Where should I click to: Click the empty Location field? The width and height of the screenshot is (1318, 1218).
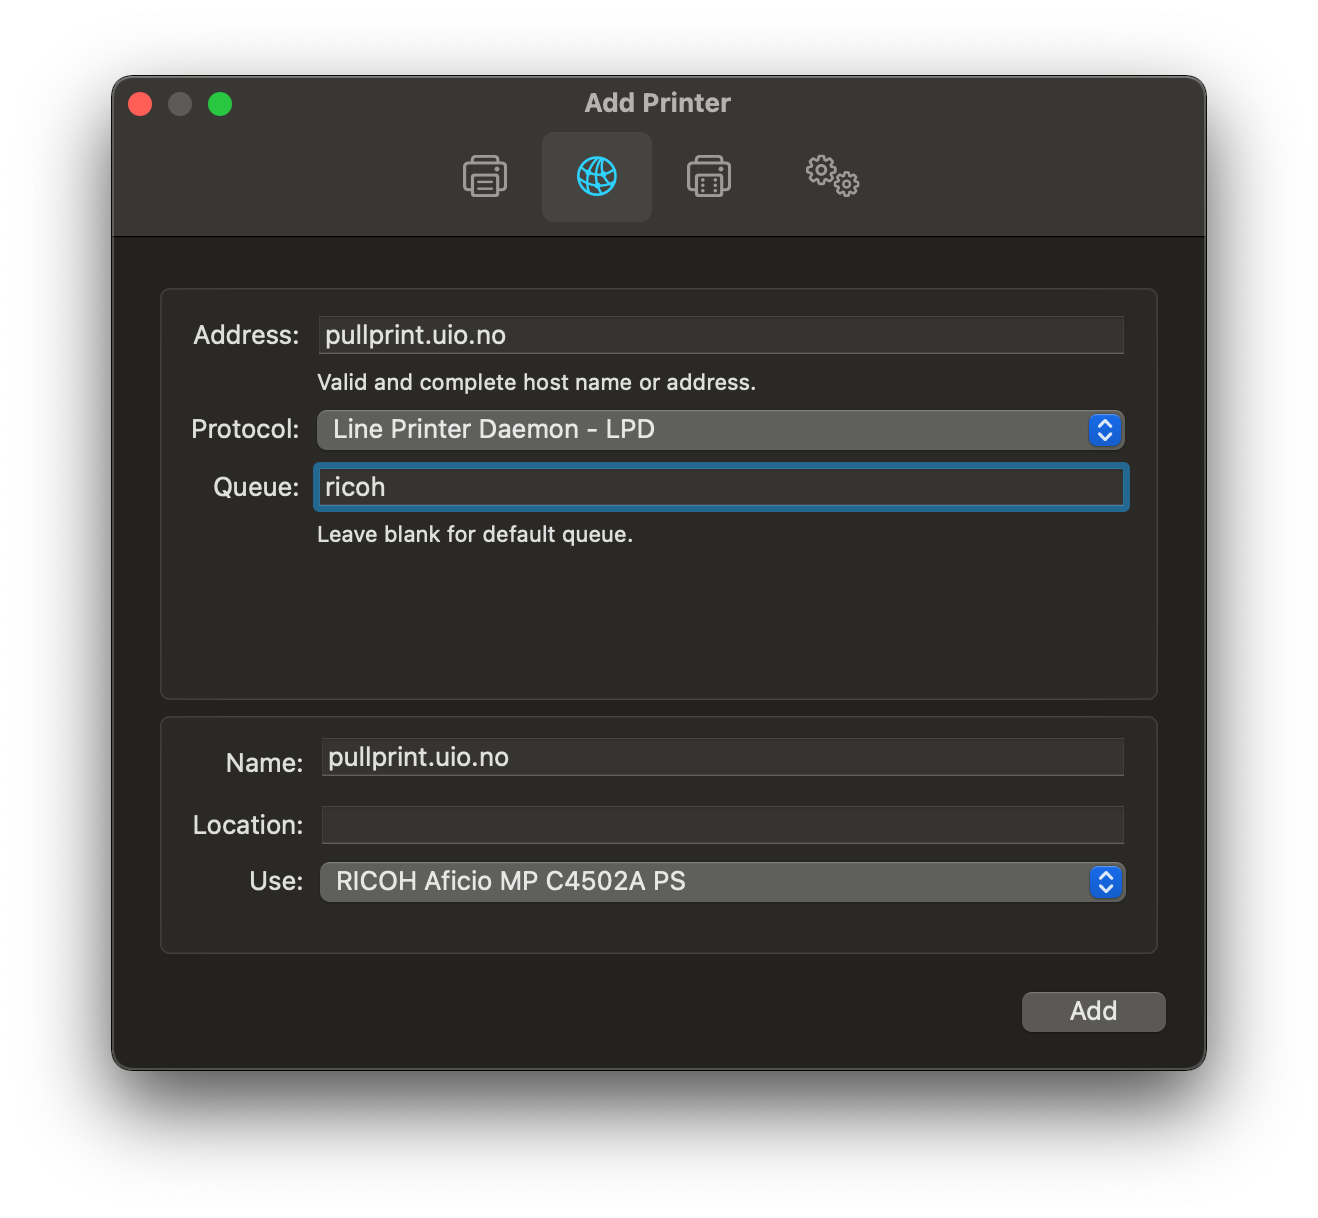click(x=722, y=825)
